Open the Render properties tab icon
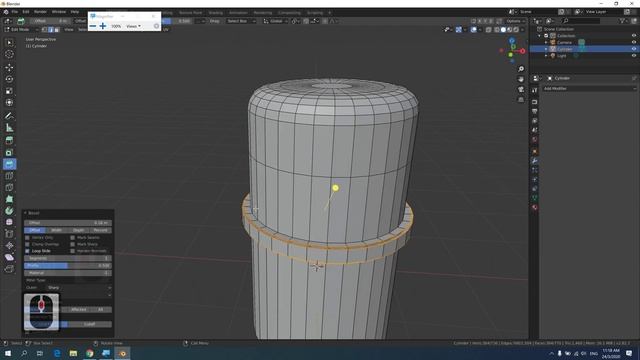This screenshot has height=360, width=640. tap(535, 102)
